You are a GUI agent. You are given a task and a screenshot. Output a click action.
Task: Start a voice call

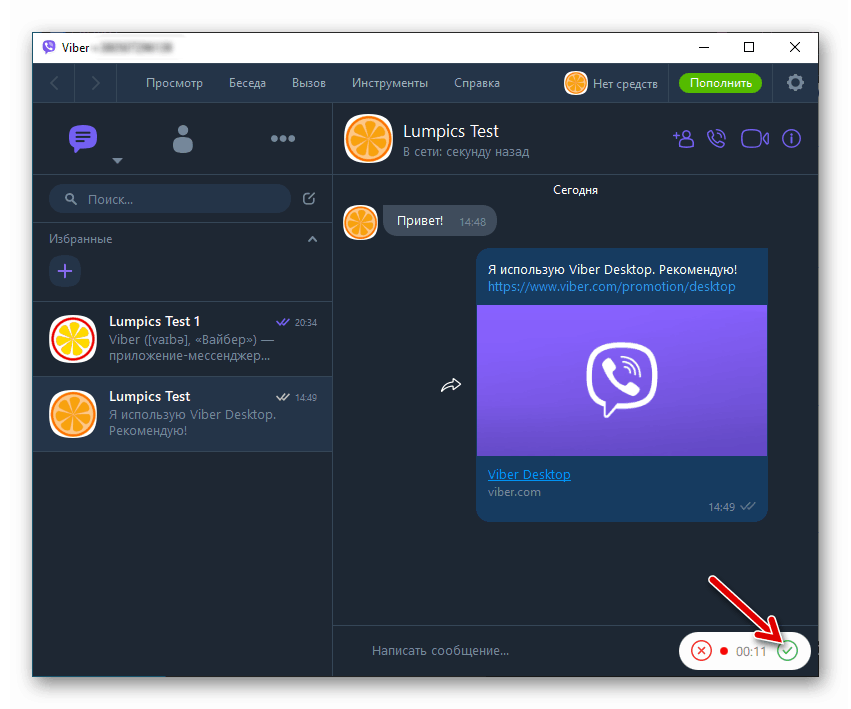pyautogui.click(x=716, y=138)
